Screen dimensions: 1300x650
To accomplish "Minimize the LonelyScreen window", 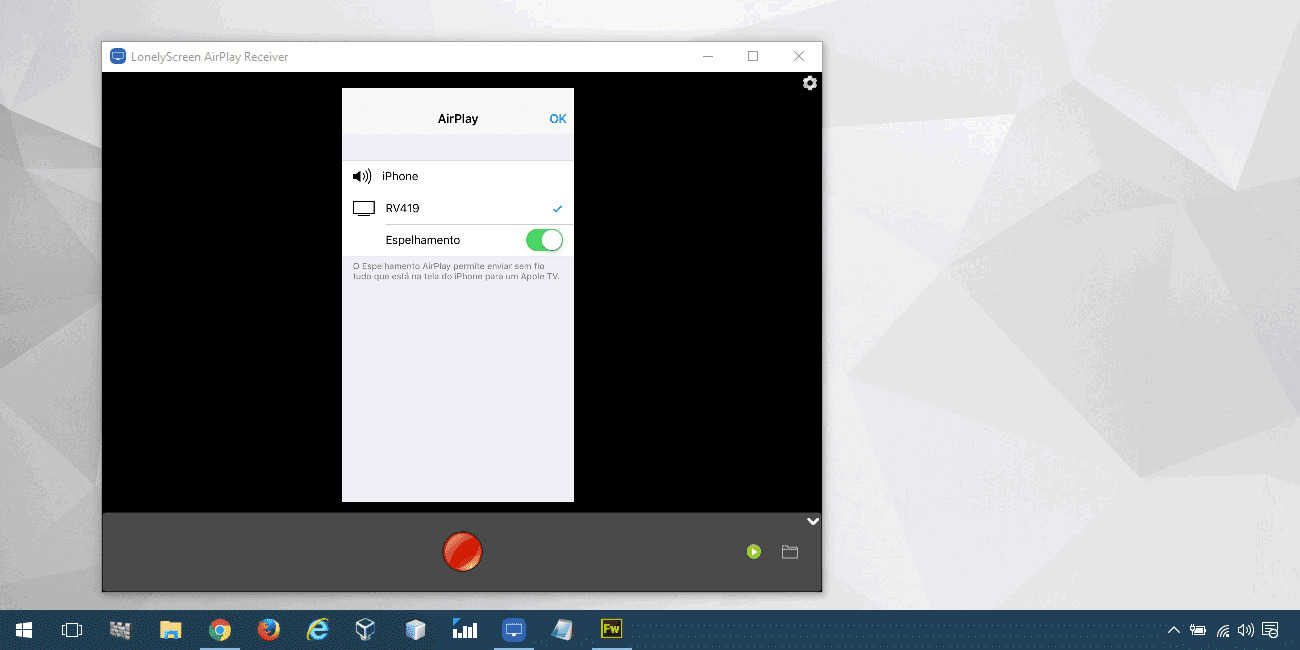I will (708, 57).
